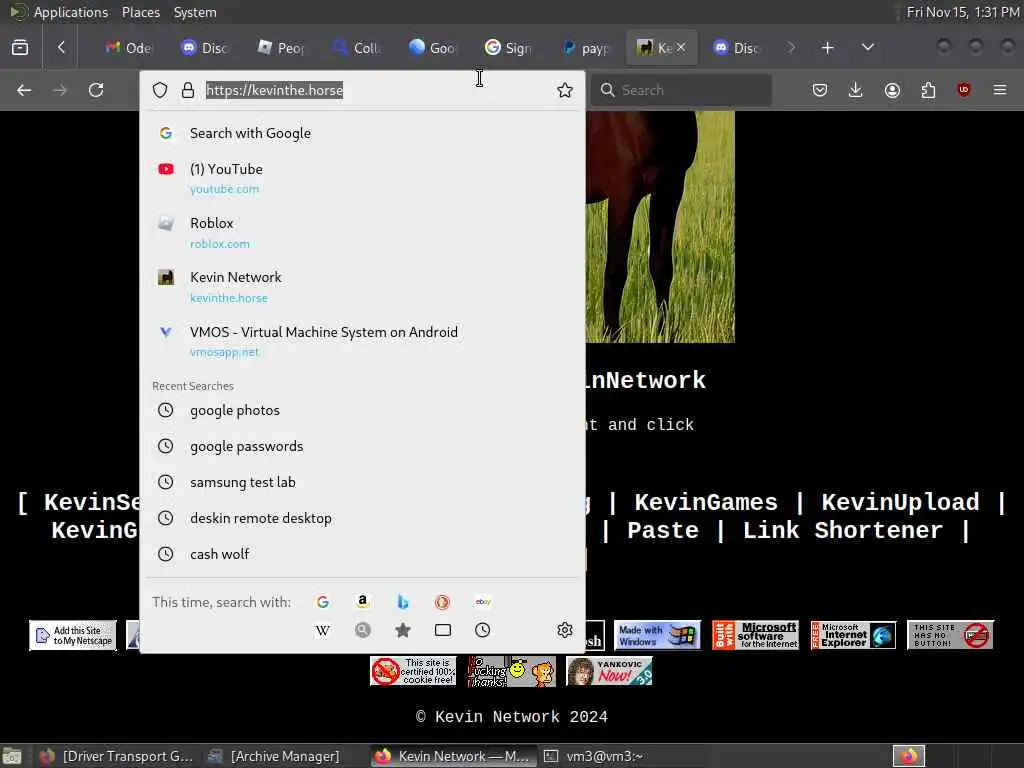Image resolution: width=1024 pixels, height=768 pixels.
Task: Switch to the Google Sign tab
Action: coord(509,48)
